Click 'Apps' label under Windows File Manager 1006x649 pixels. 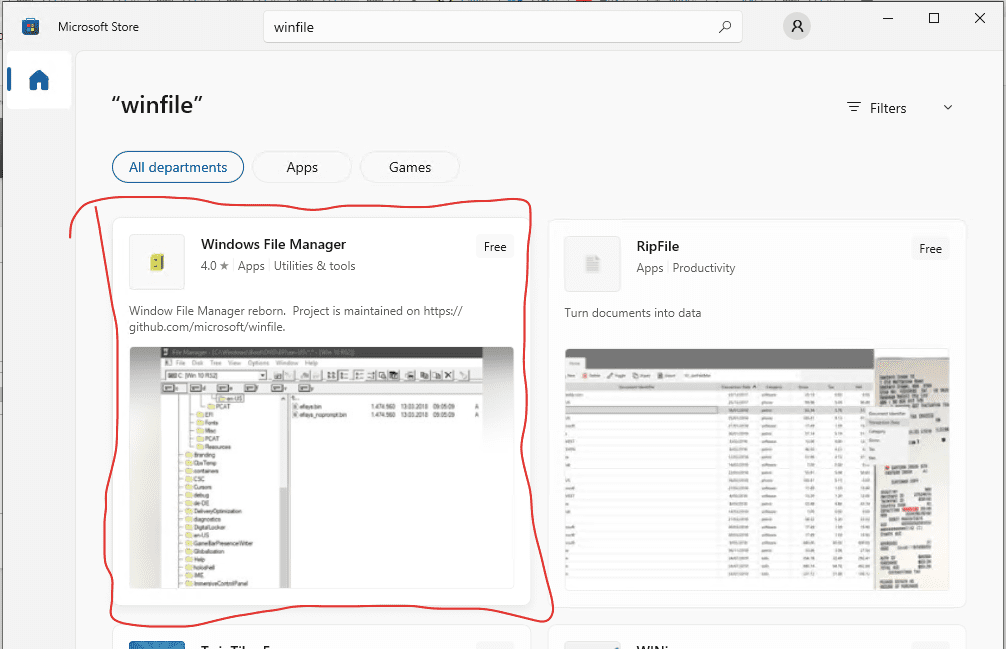click(x=251, y=266)
